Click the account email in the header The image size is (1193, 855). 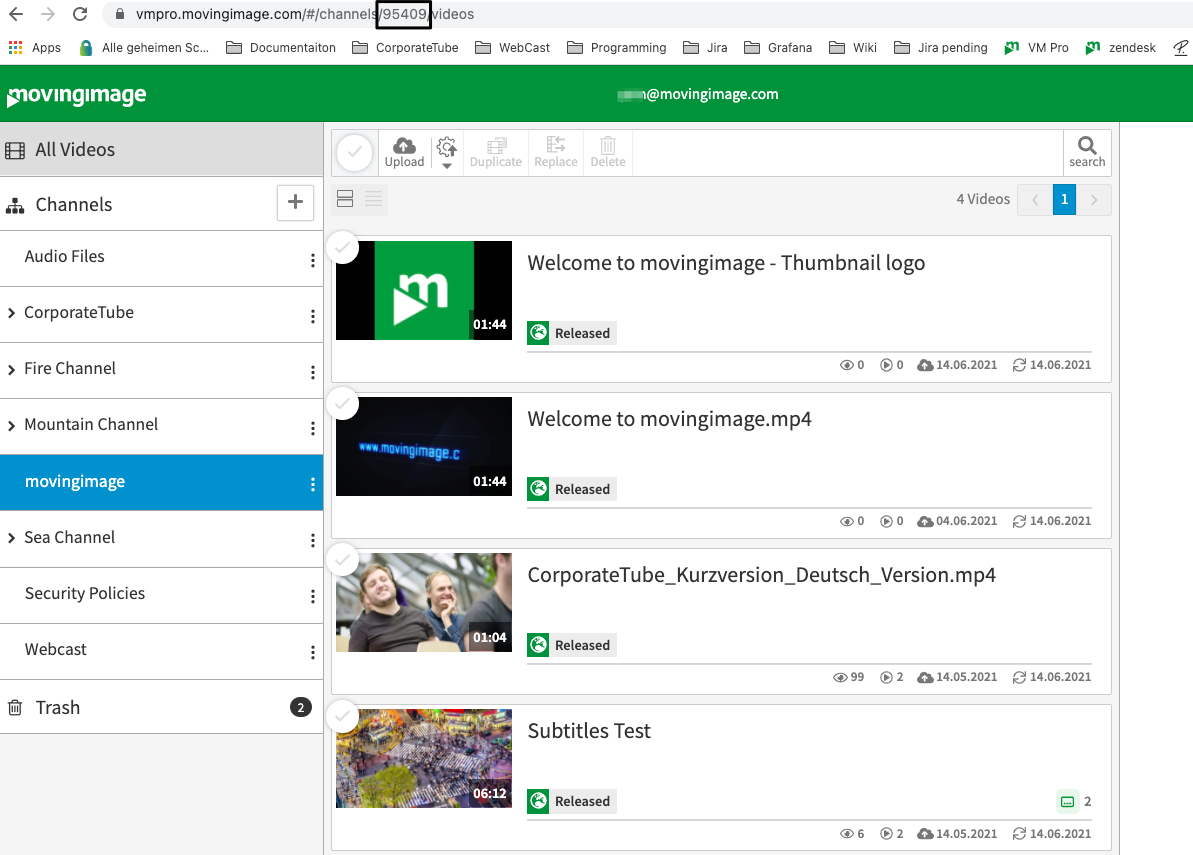coord(698,94)
